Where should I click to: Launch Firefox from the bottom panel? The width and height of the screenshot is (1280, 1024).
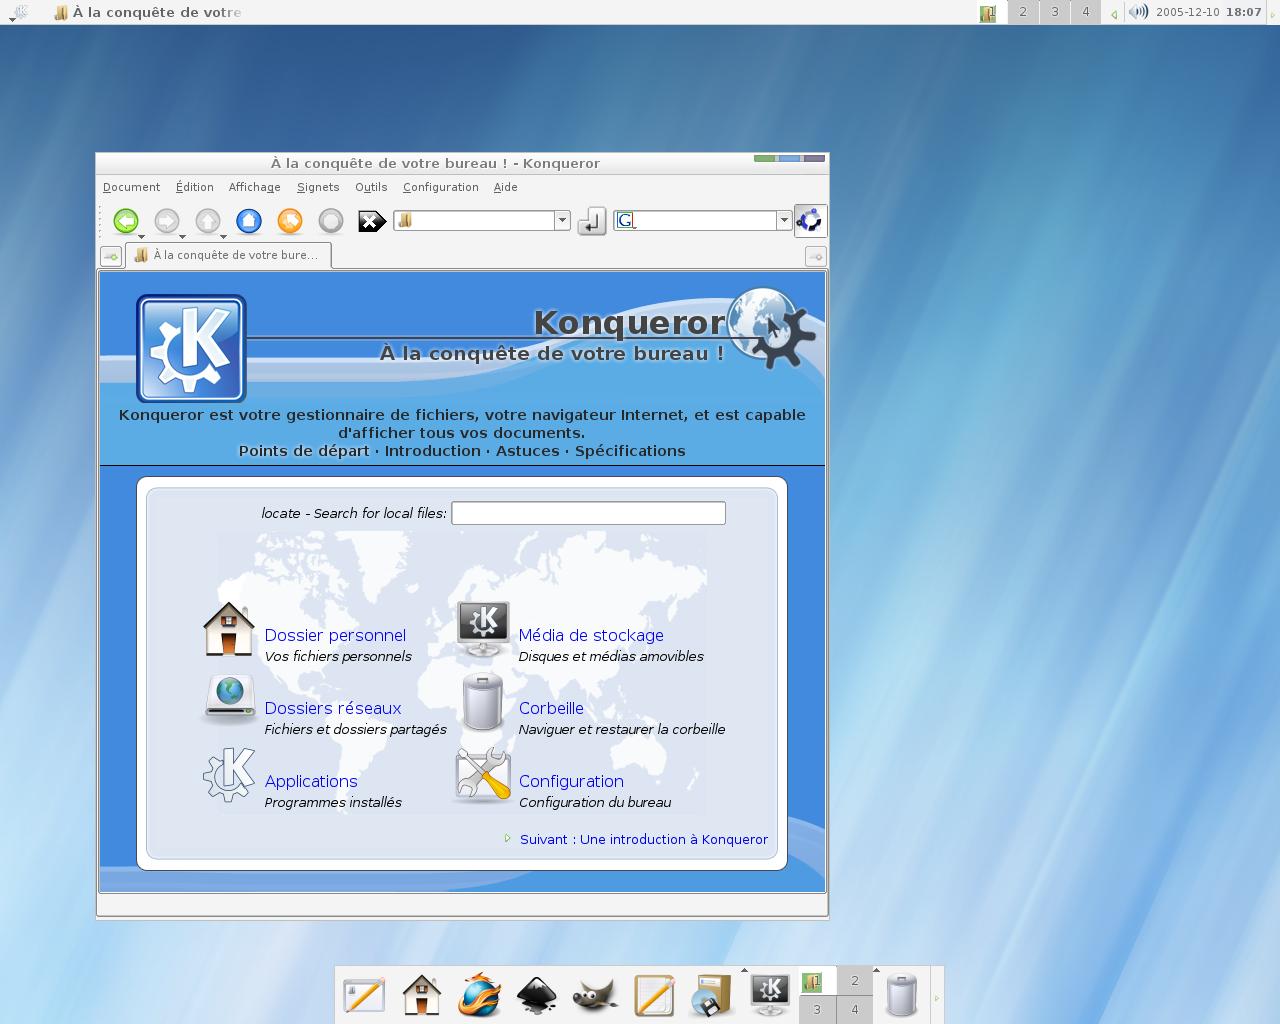point(480,995)
